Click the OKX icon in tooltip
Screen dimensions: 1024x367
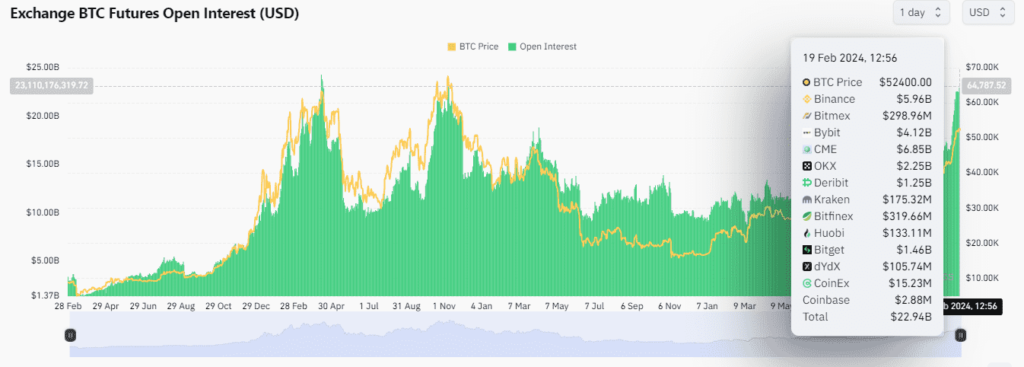(x=807, y=166)
